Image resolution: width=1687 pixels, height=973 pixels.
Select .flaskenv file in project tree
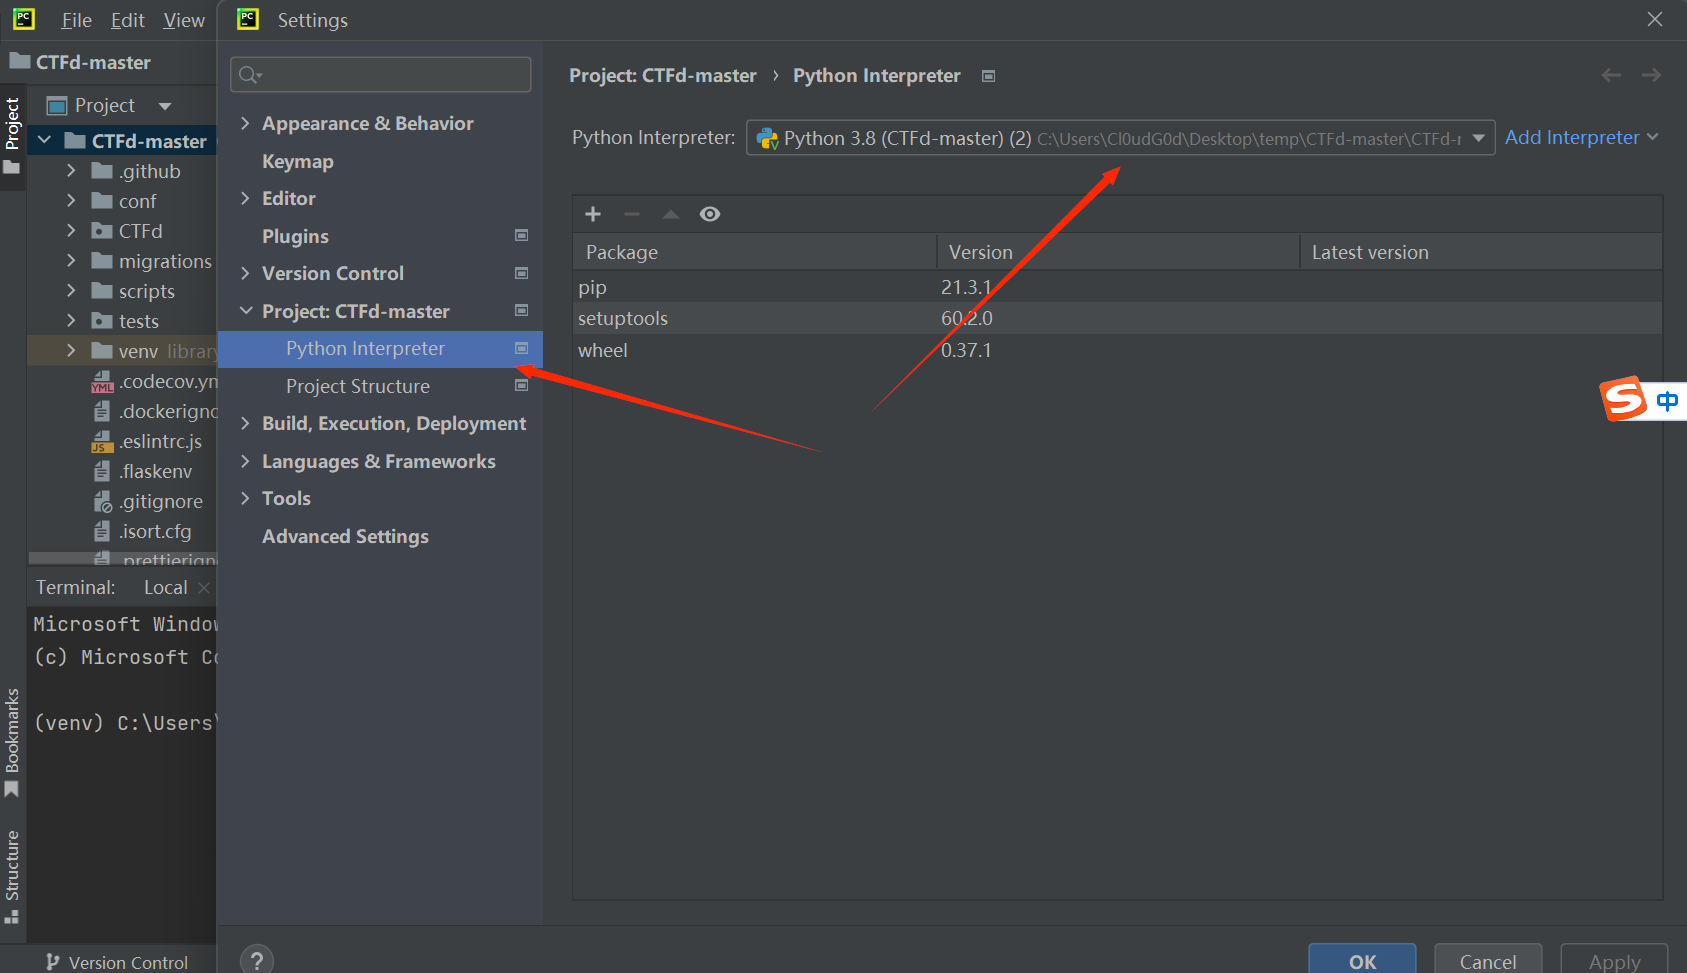click(x=155, y=471)
